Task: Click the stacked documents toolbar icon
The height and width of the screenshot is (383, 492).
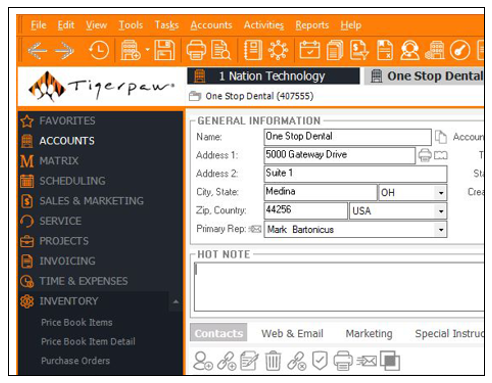Action: click(335, 50)
